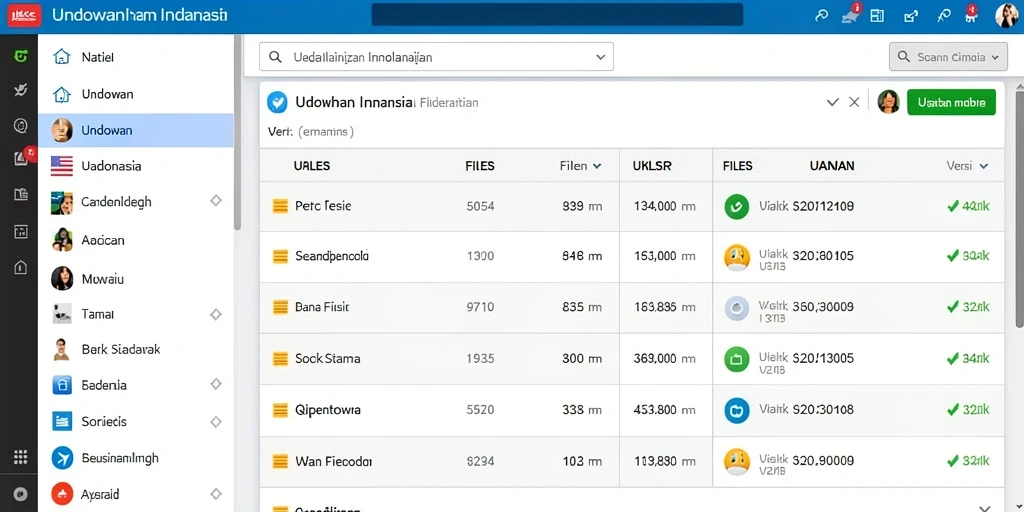Expand the Aysraid sidebar item diamond

[x=216, y=494]
